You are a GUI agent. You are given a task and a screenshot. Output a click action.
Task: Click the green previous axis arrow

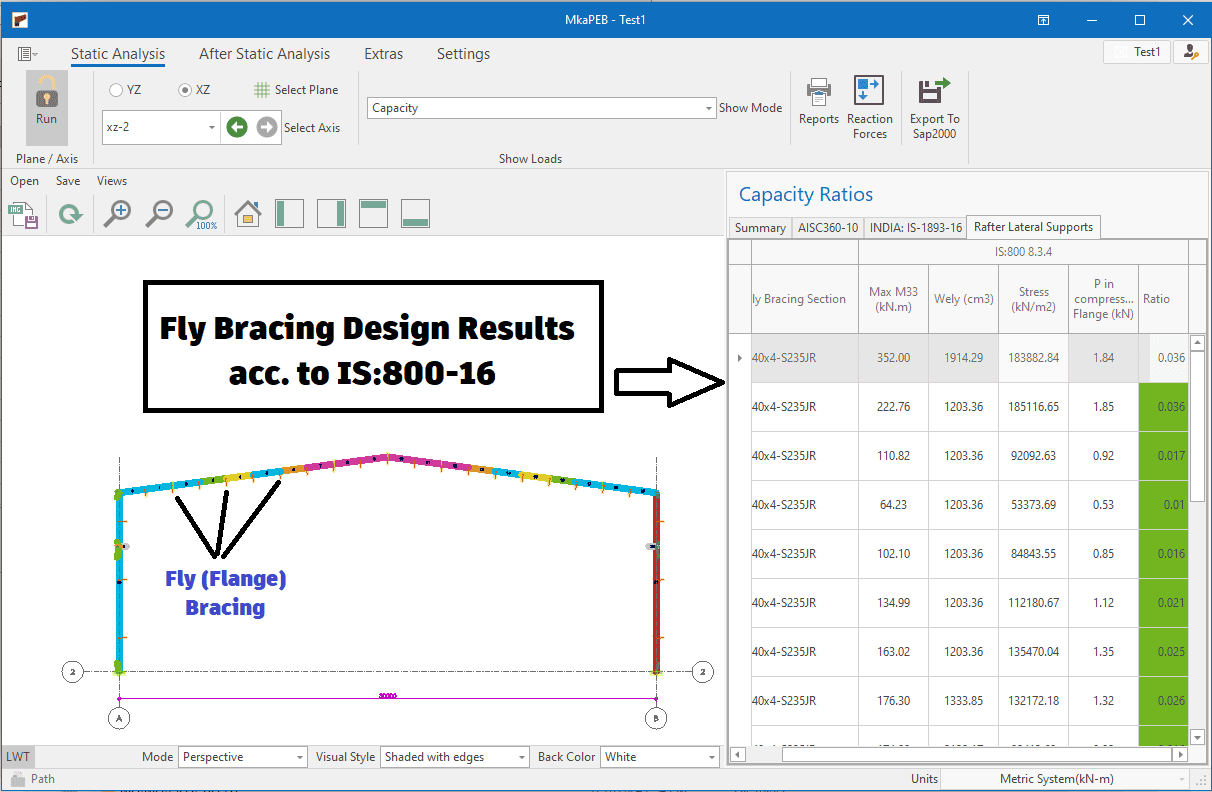click(236, 127)
